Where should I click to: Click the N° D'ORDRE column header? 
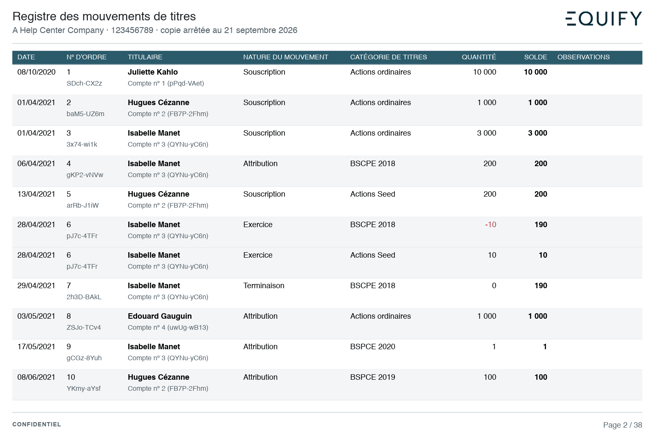coord(86,57)
